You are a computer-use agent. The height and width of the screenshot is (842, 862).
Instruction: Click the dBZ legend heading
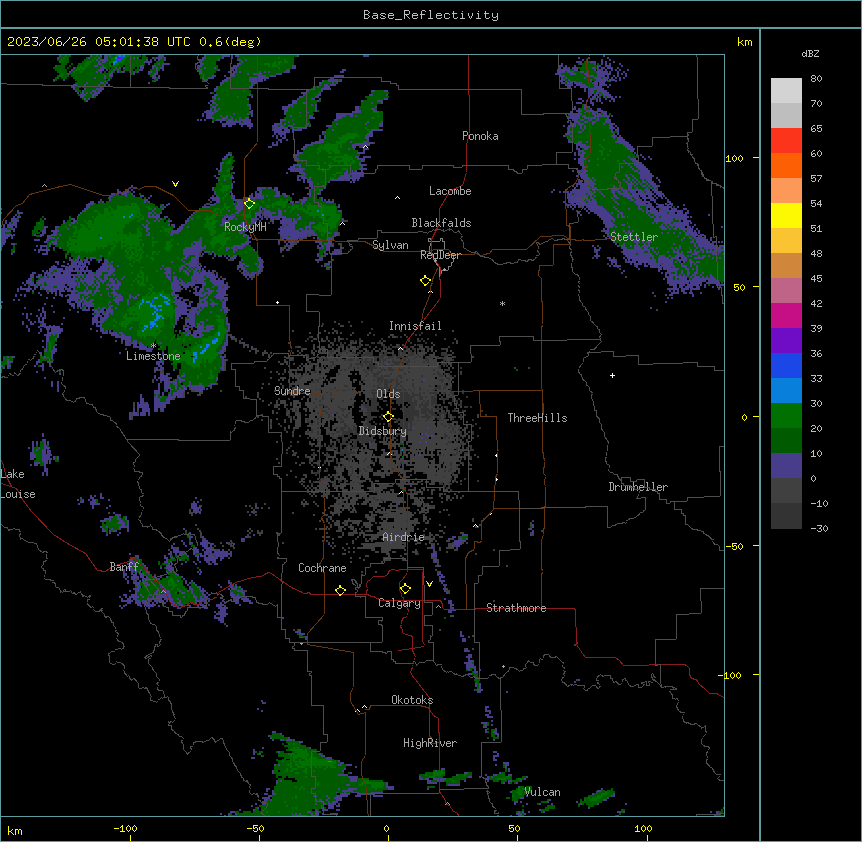coord(810,53)
